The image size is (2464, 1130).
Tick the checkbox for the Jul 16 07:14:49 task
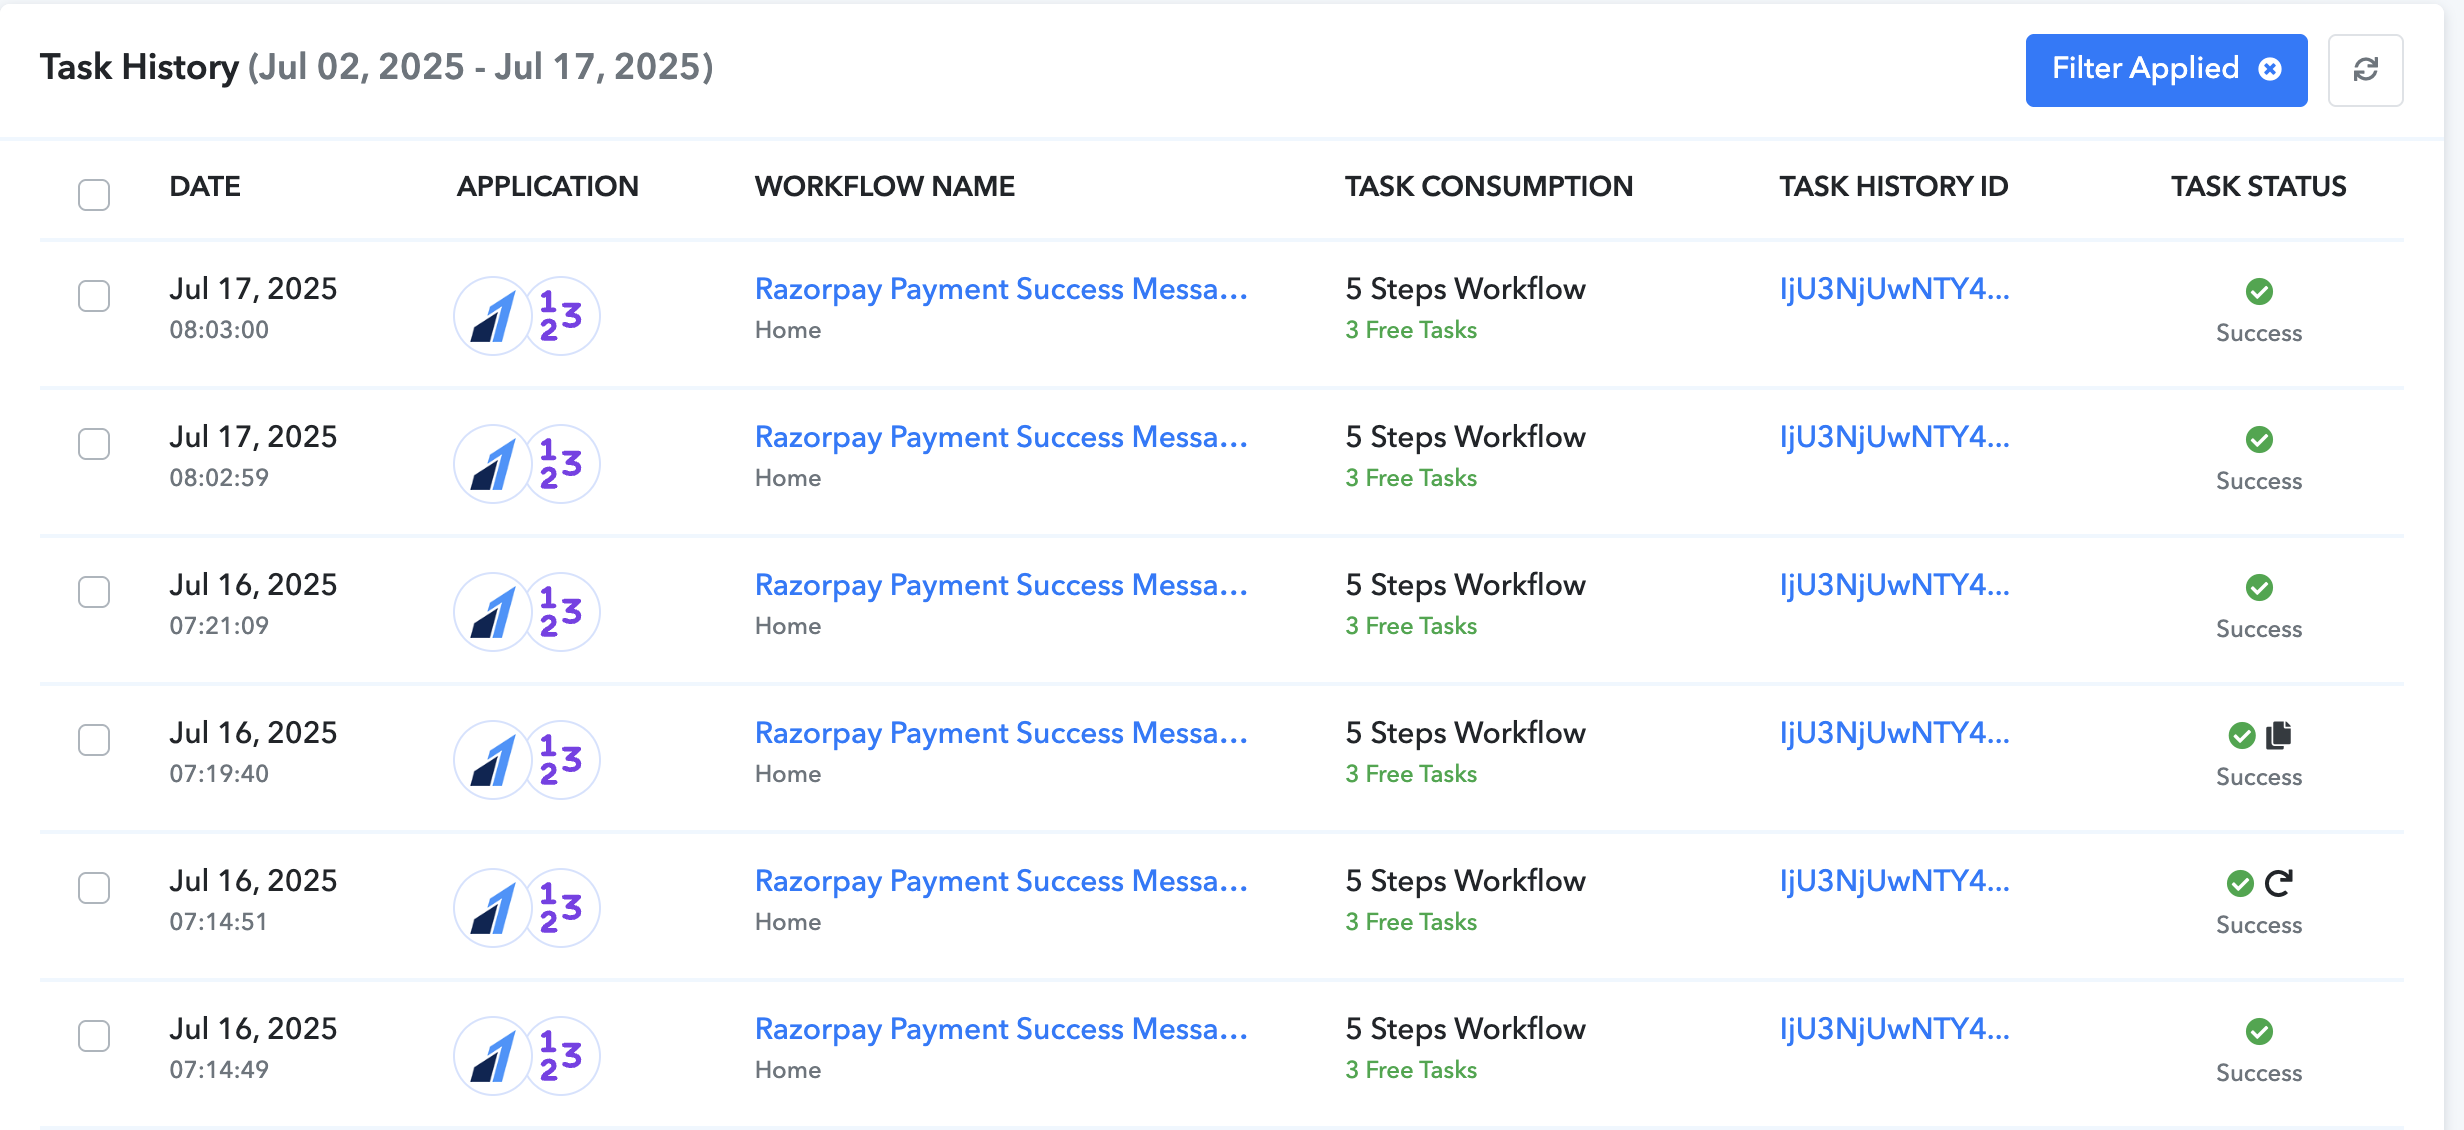pyautogui.click(x=94, y=1036)
